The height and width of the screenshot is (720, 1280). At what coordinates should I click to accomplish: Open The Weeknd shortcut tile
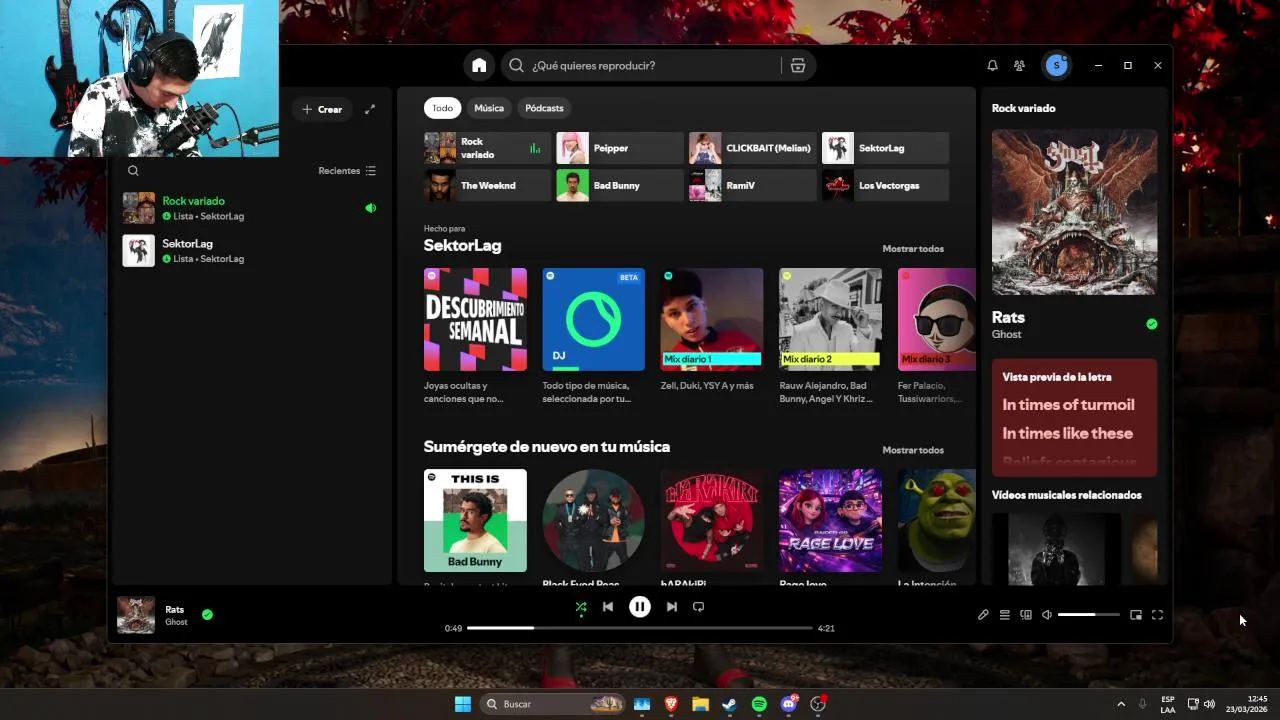pyautogui.click(x=487, y=185)
